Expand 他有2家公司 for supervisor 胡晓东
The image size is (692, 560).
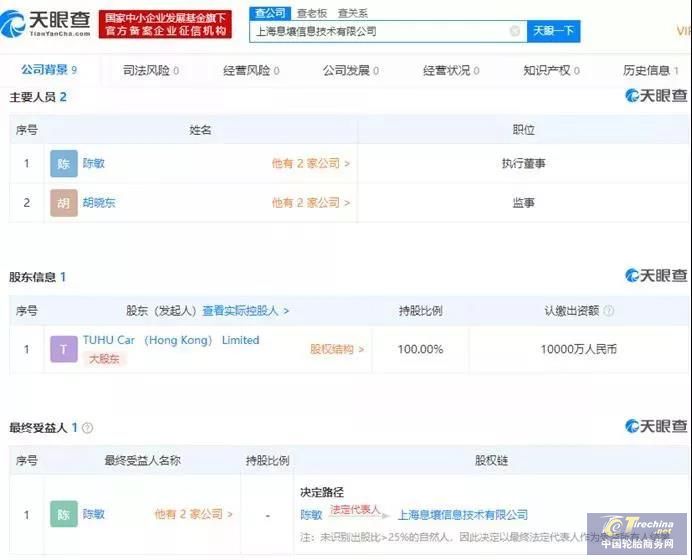coord(311,203)
